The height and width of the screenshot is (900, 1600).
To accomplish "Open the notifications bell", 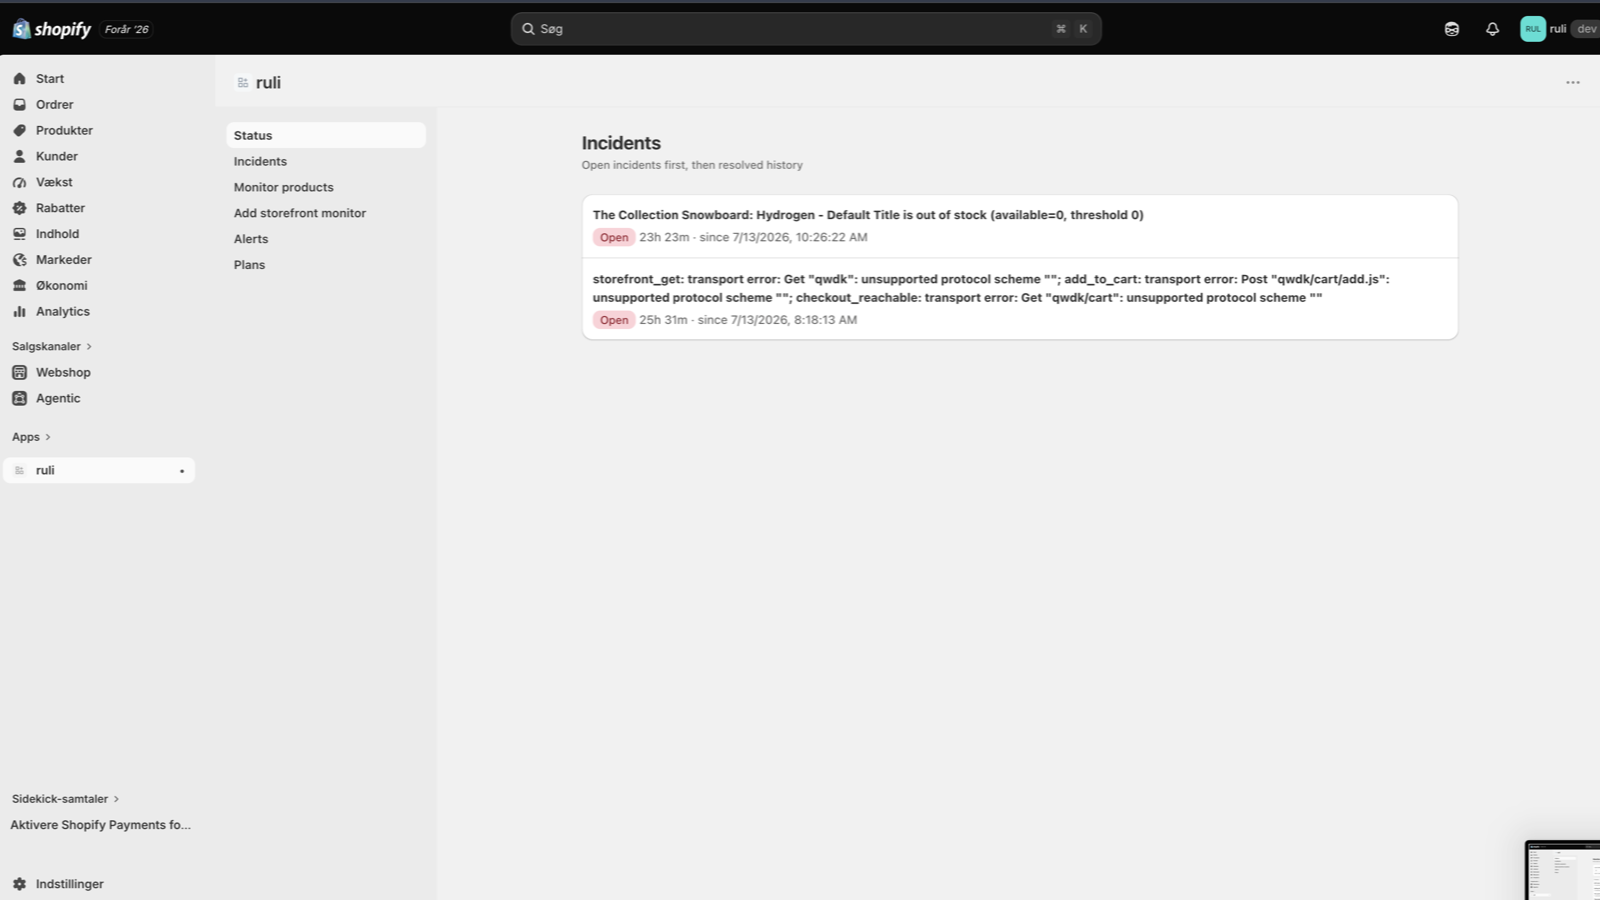I will coord(1492,29).
